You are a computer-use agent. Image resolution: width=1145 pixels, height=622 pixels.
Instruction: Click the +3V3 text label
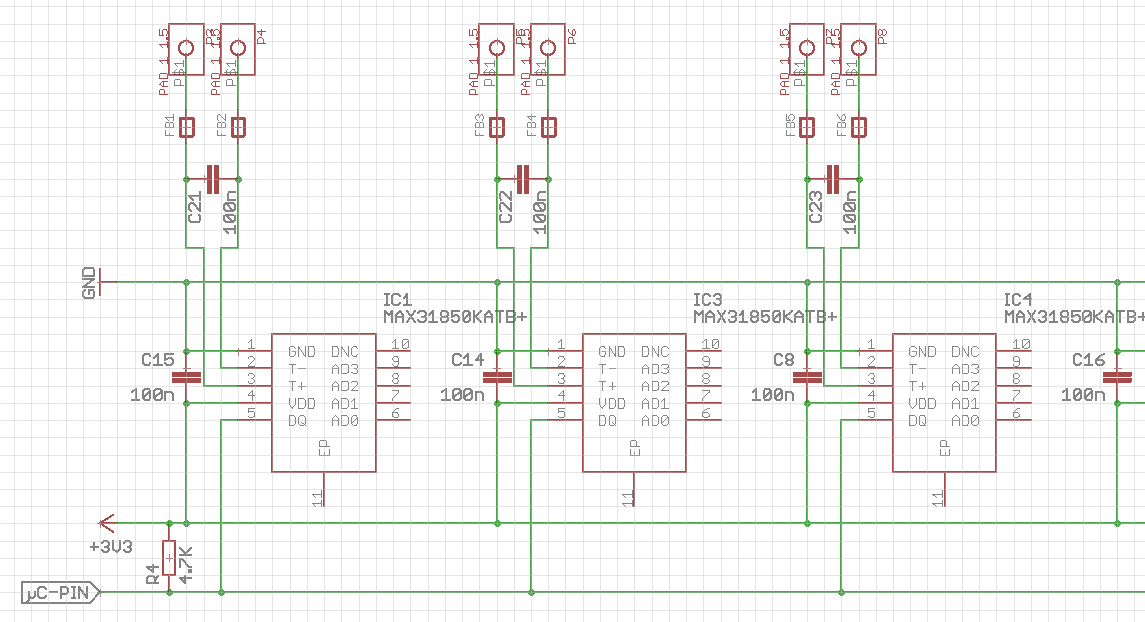click(x=111, y=547)
